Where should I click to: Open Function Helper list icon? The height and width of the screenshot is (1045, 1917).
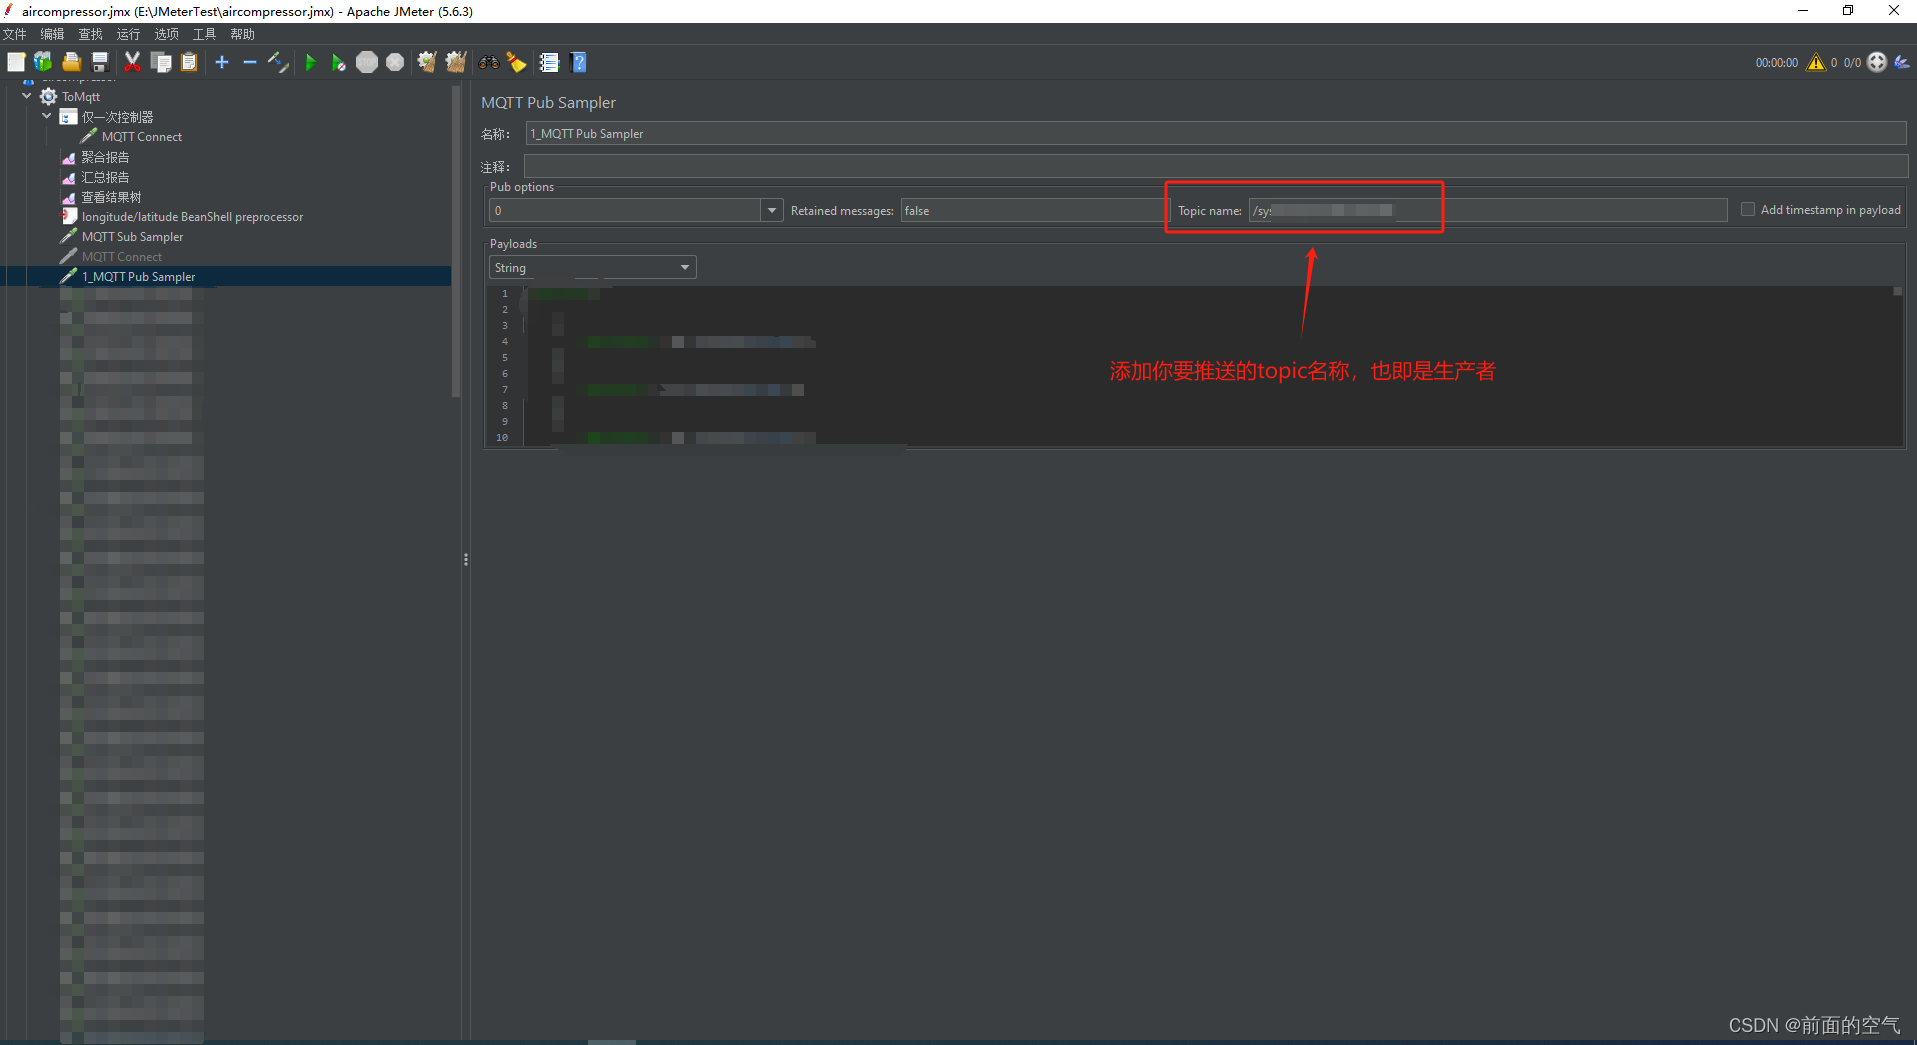[x=549, y=62]
